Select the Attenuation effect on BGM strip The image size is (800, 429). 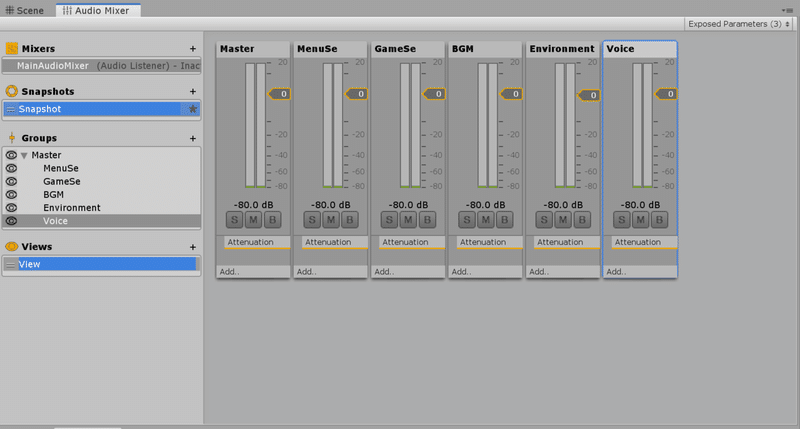(x=489, y=242)
